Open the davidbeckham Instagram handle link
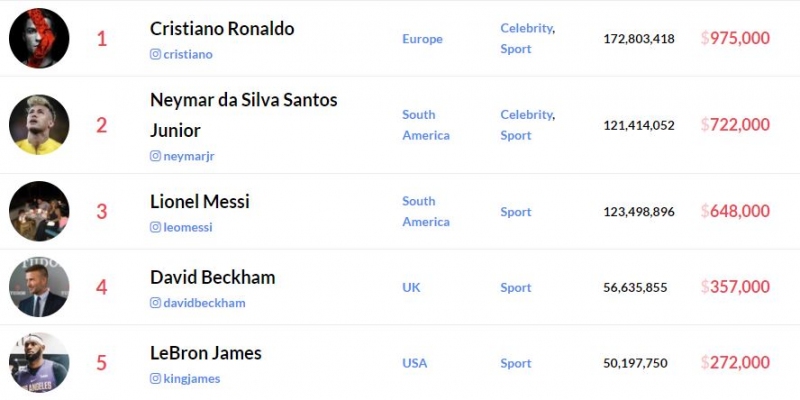Image resolution: width=800 pixels, height=400 pixels. (x=205, y=303)
